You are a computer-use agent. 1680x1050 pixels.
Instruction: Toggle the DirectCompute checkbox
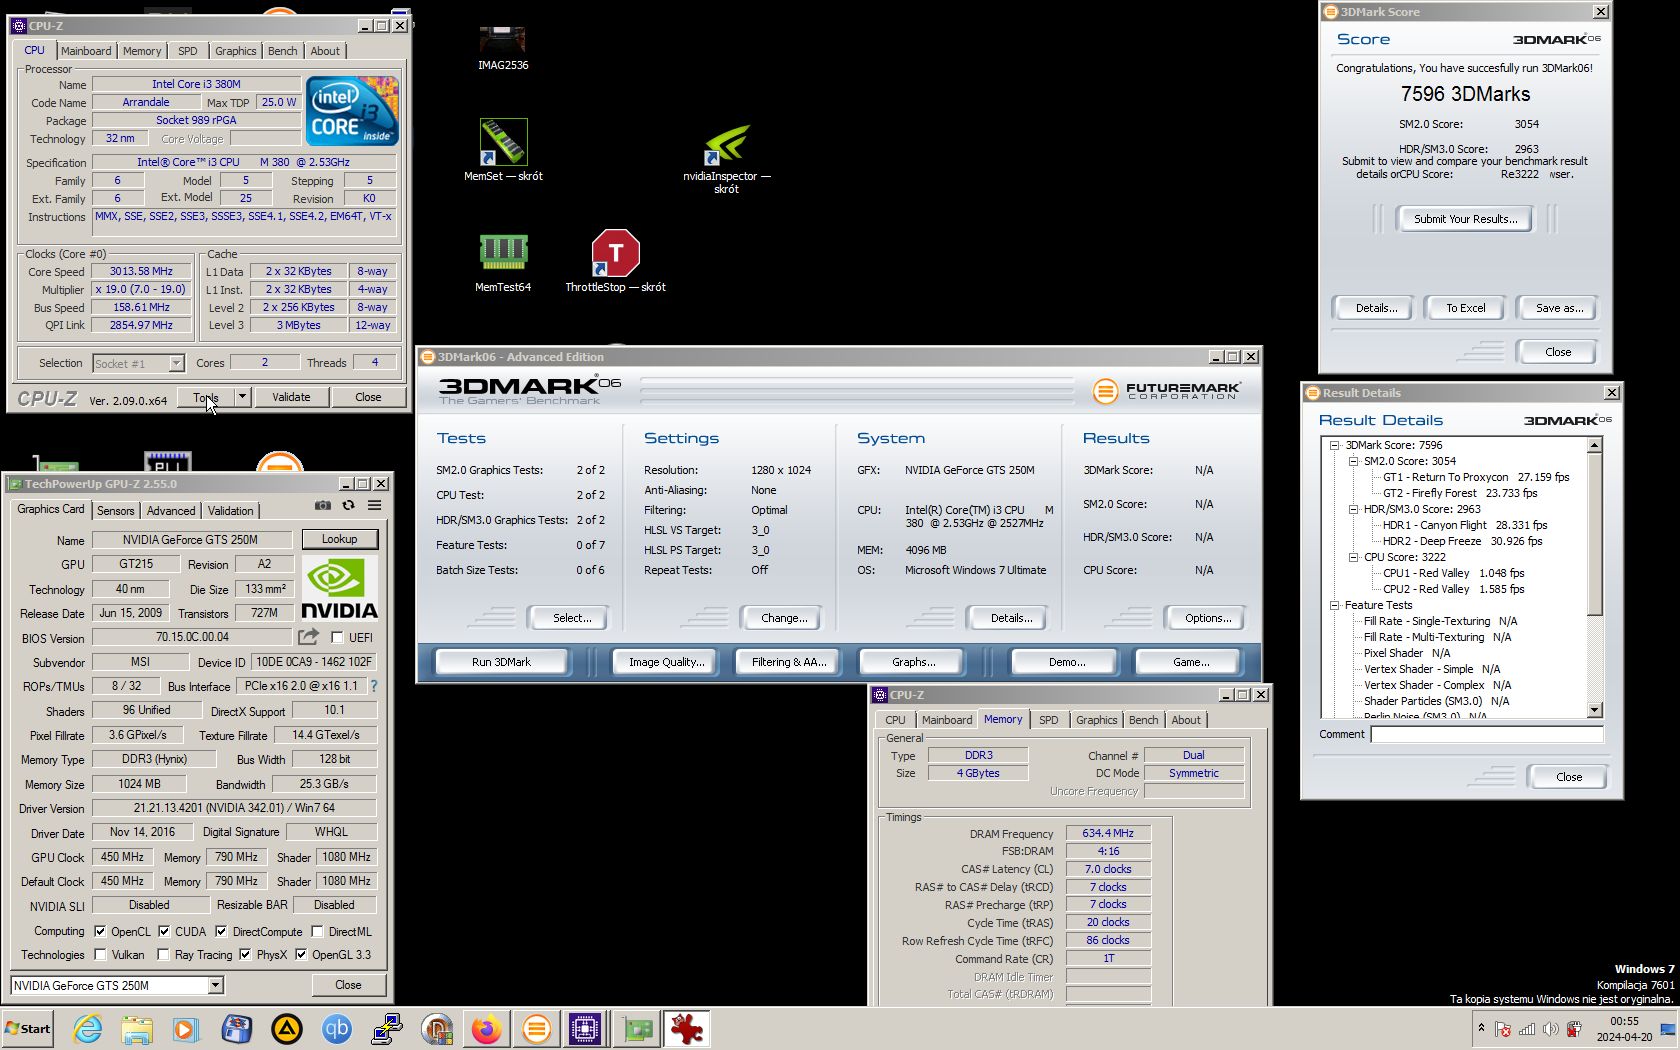(221, 931)
